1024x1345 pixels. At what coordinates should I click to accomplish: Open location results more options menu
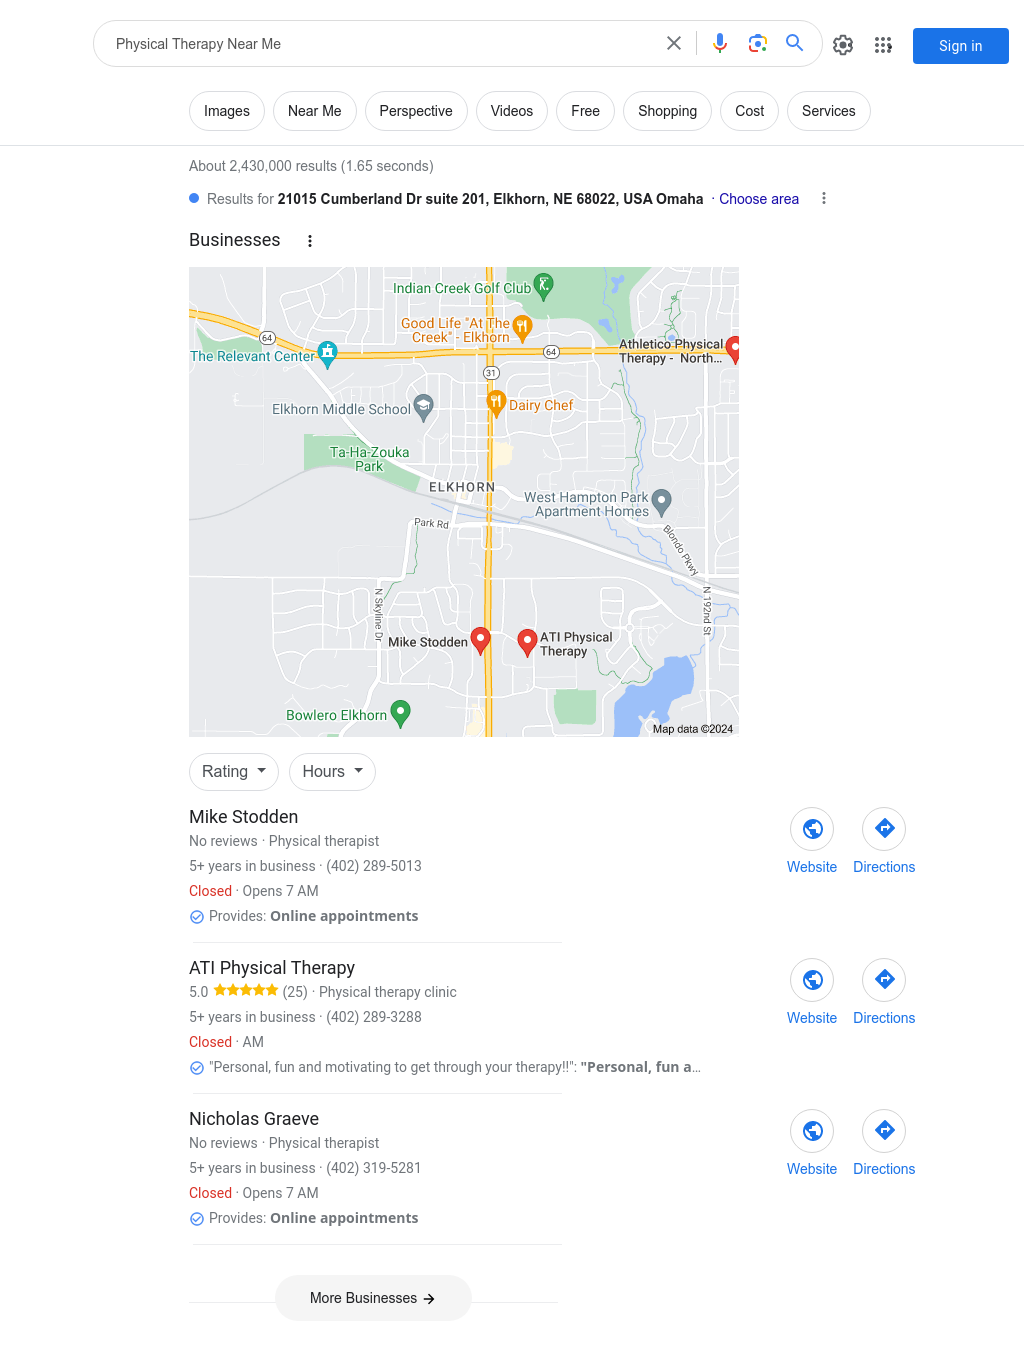(824, 199)
